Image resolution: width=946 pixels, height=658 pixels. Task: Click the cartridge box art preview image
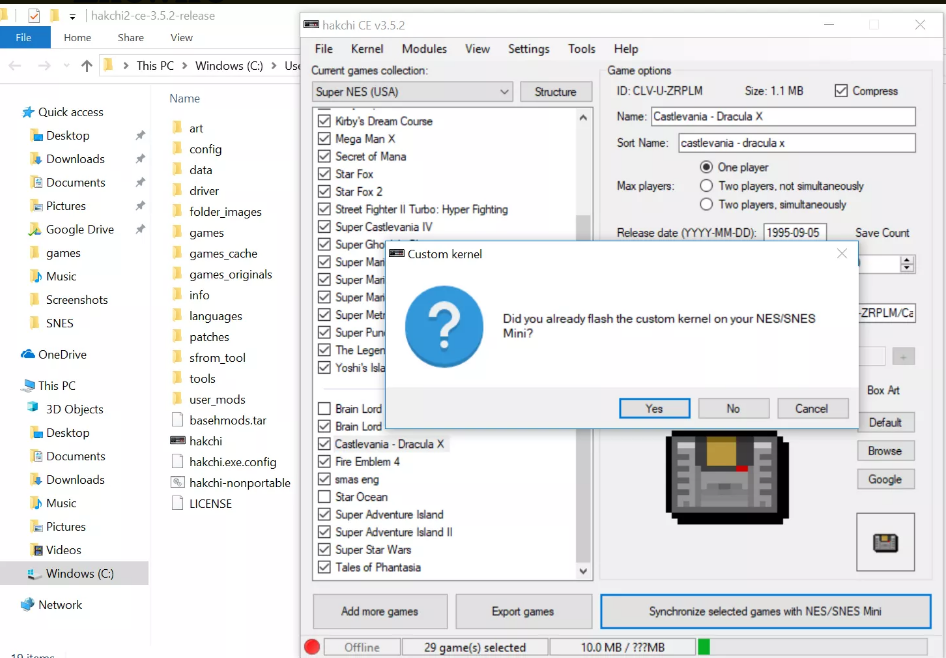coord(727,477)
